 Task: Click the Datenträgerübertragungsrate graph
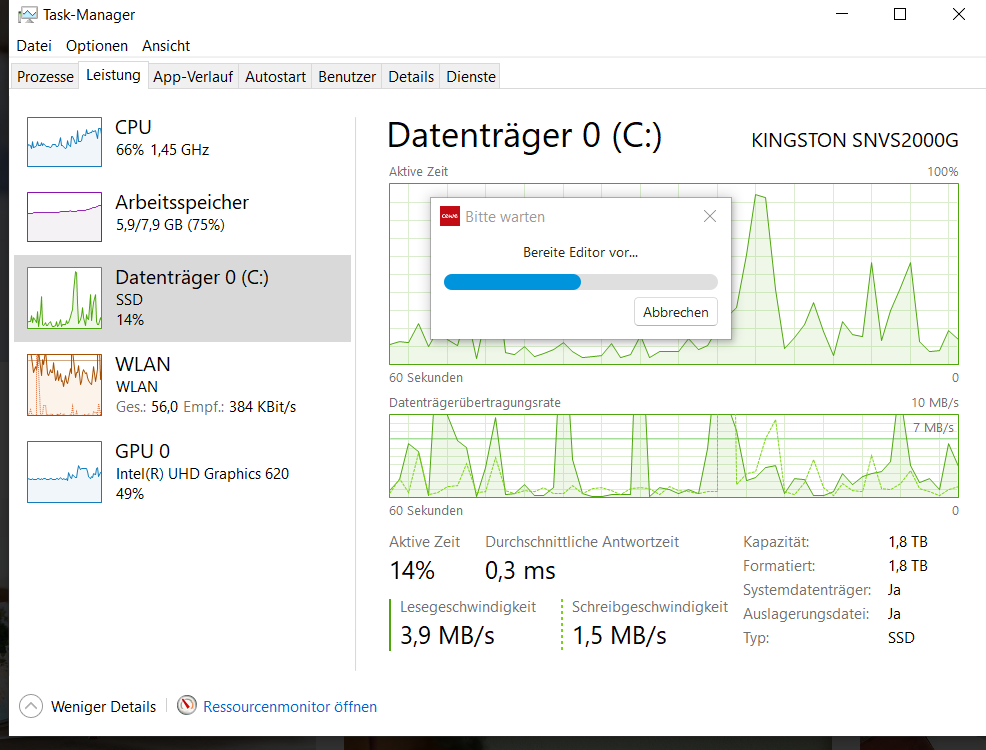click(673, 456)
